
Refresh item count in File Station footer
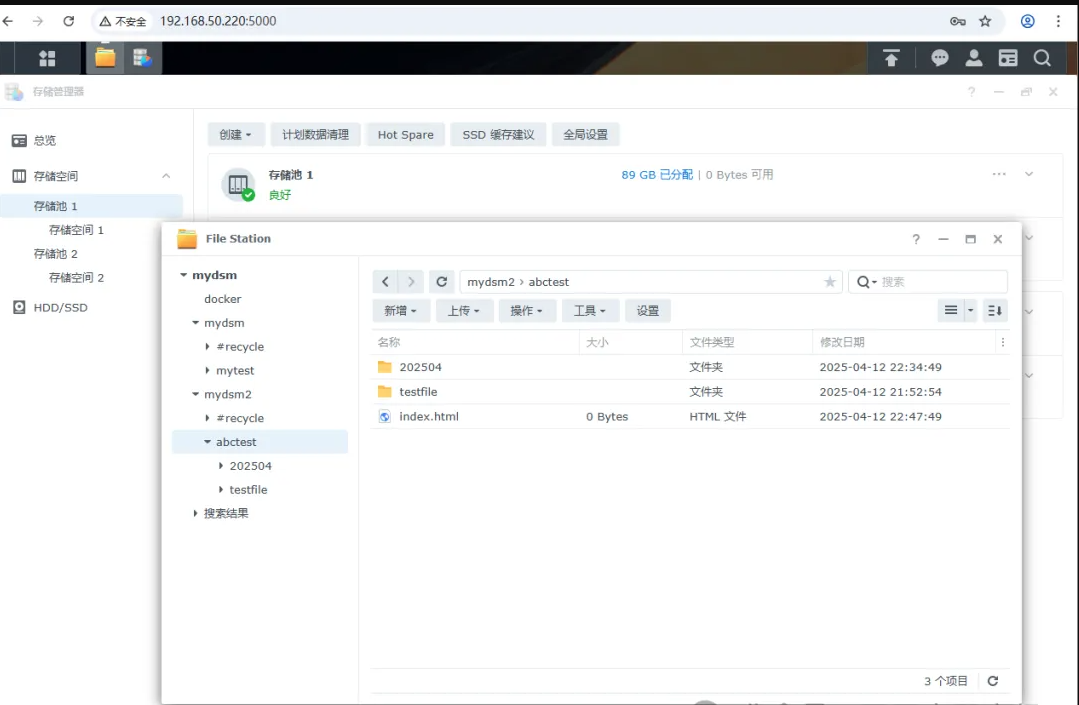992,681
